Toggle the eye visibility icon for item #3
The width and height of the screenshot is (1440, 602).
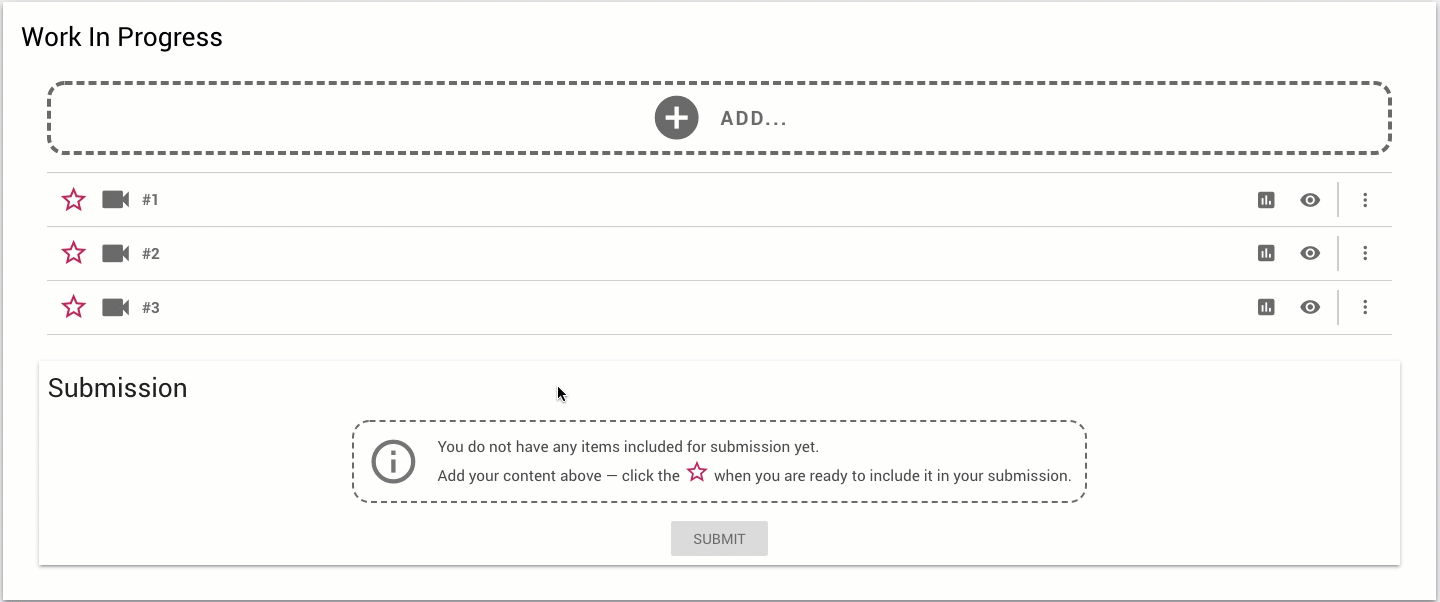(1310, 308)
